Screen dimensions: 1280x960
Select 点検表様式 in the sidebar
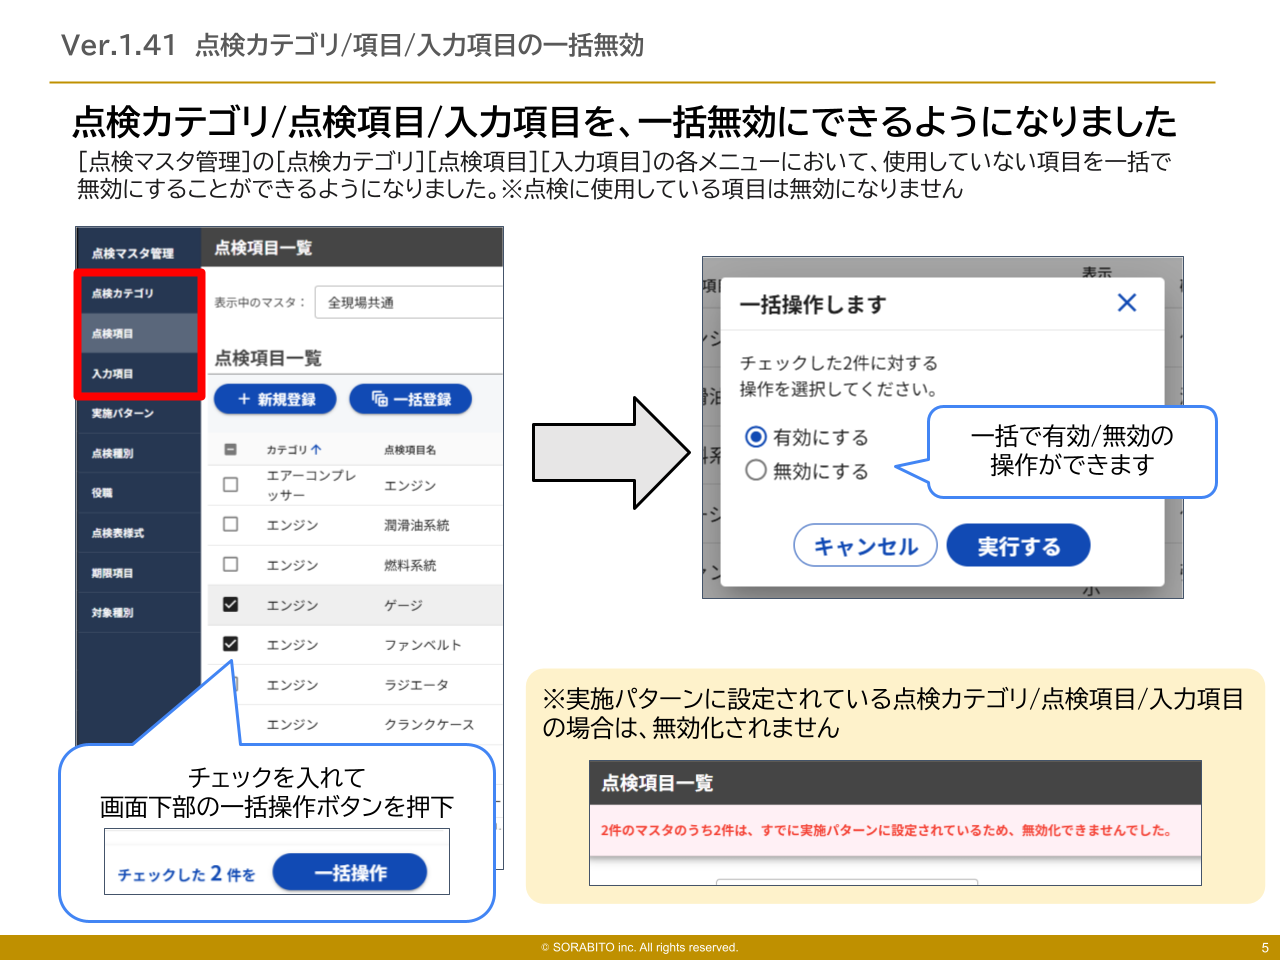(118, 533)
